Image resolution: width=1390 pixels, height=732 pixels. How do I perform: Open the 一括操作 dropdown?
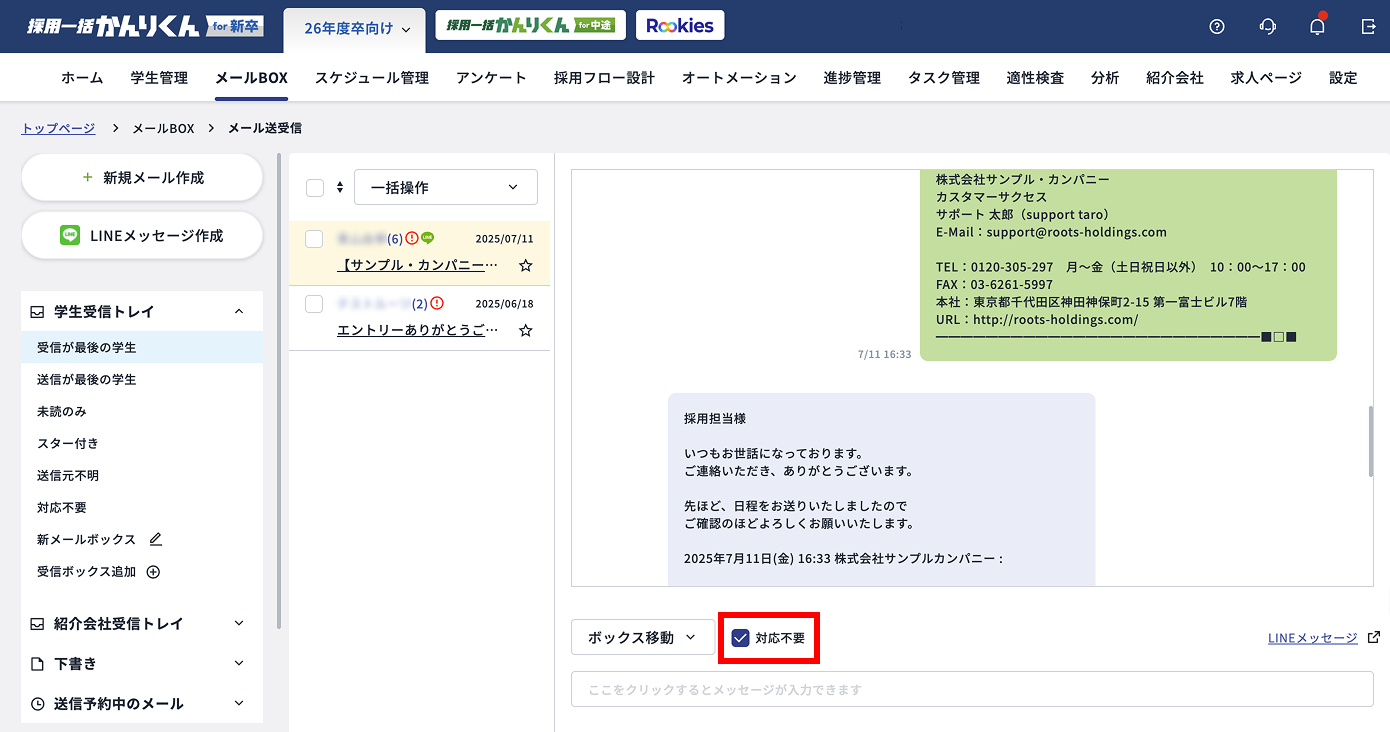(x=445, y=186)
